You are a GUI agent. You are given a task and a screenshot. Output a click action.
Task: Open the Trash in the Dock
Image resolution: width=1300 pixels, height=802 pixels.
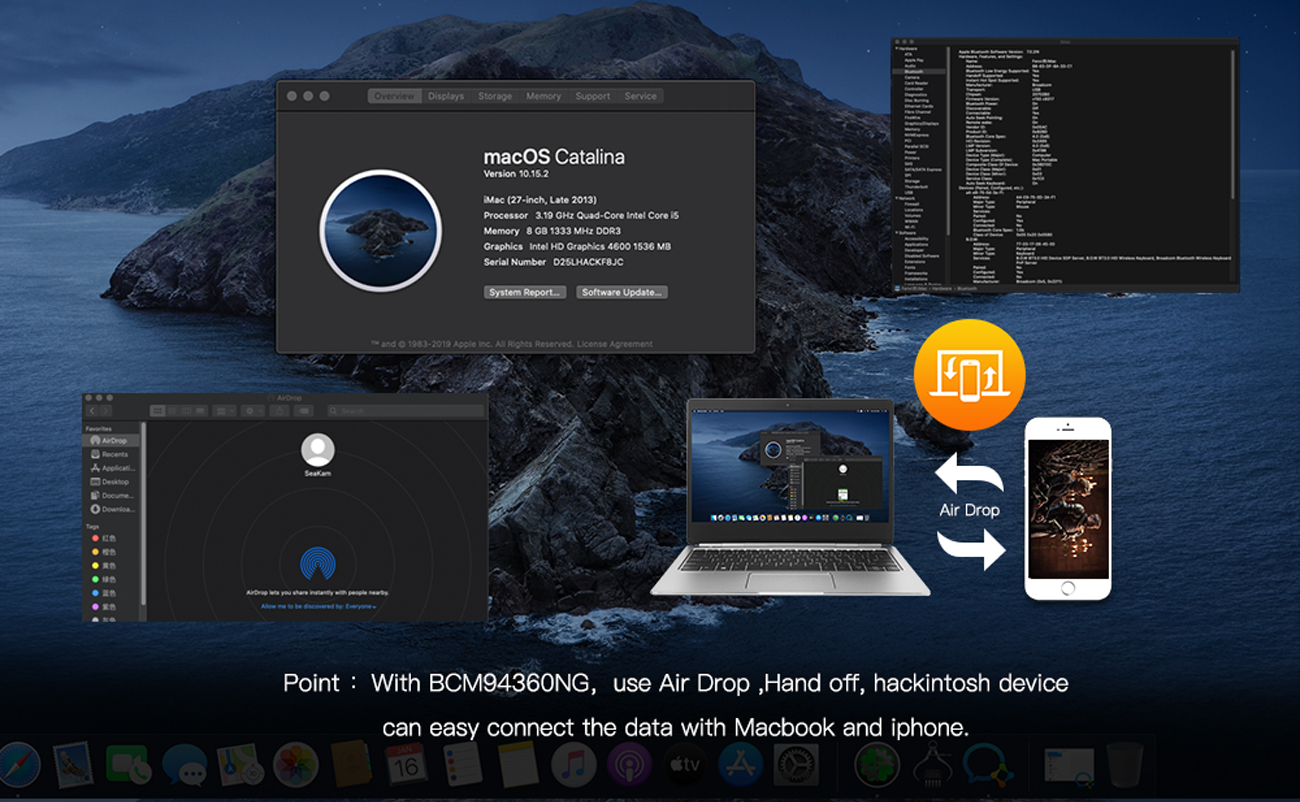(x=1124, y=765)
